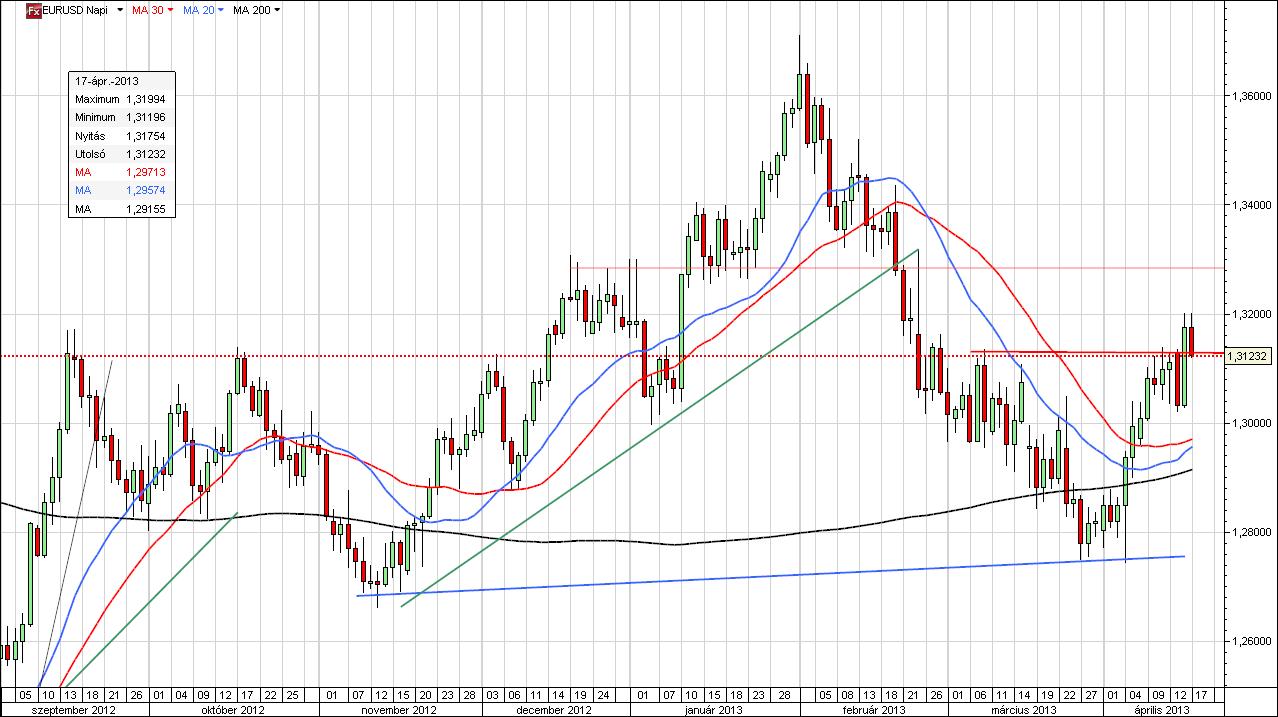
Task: Click the red Fx chart logo icon
Action: click(x=33, y=10)
